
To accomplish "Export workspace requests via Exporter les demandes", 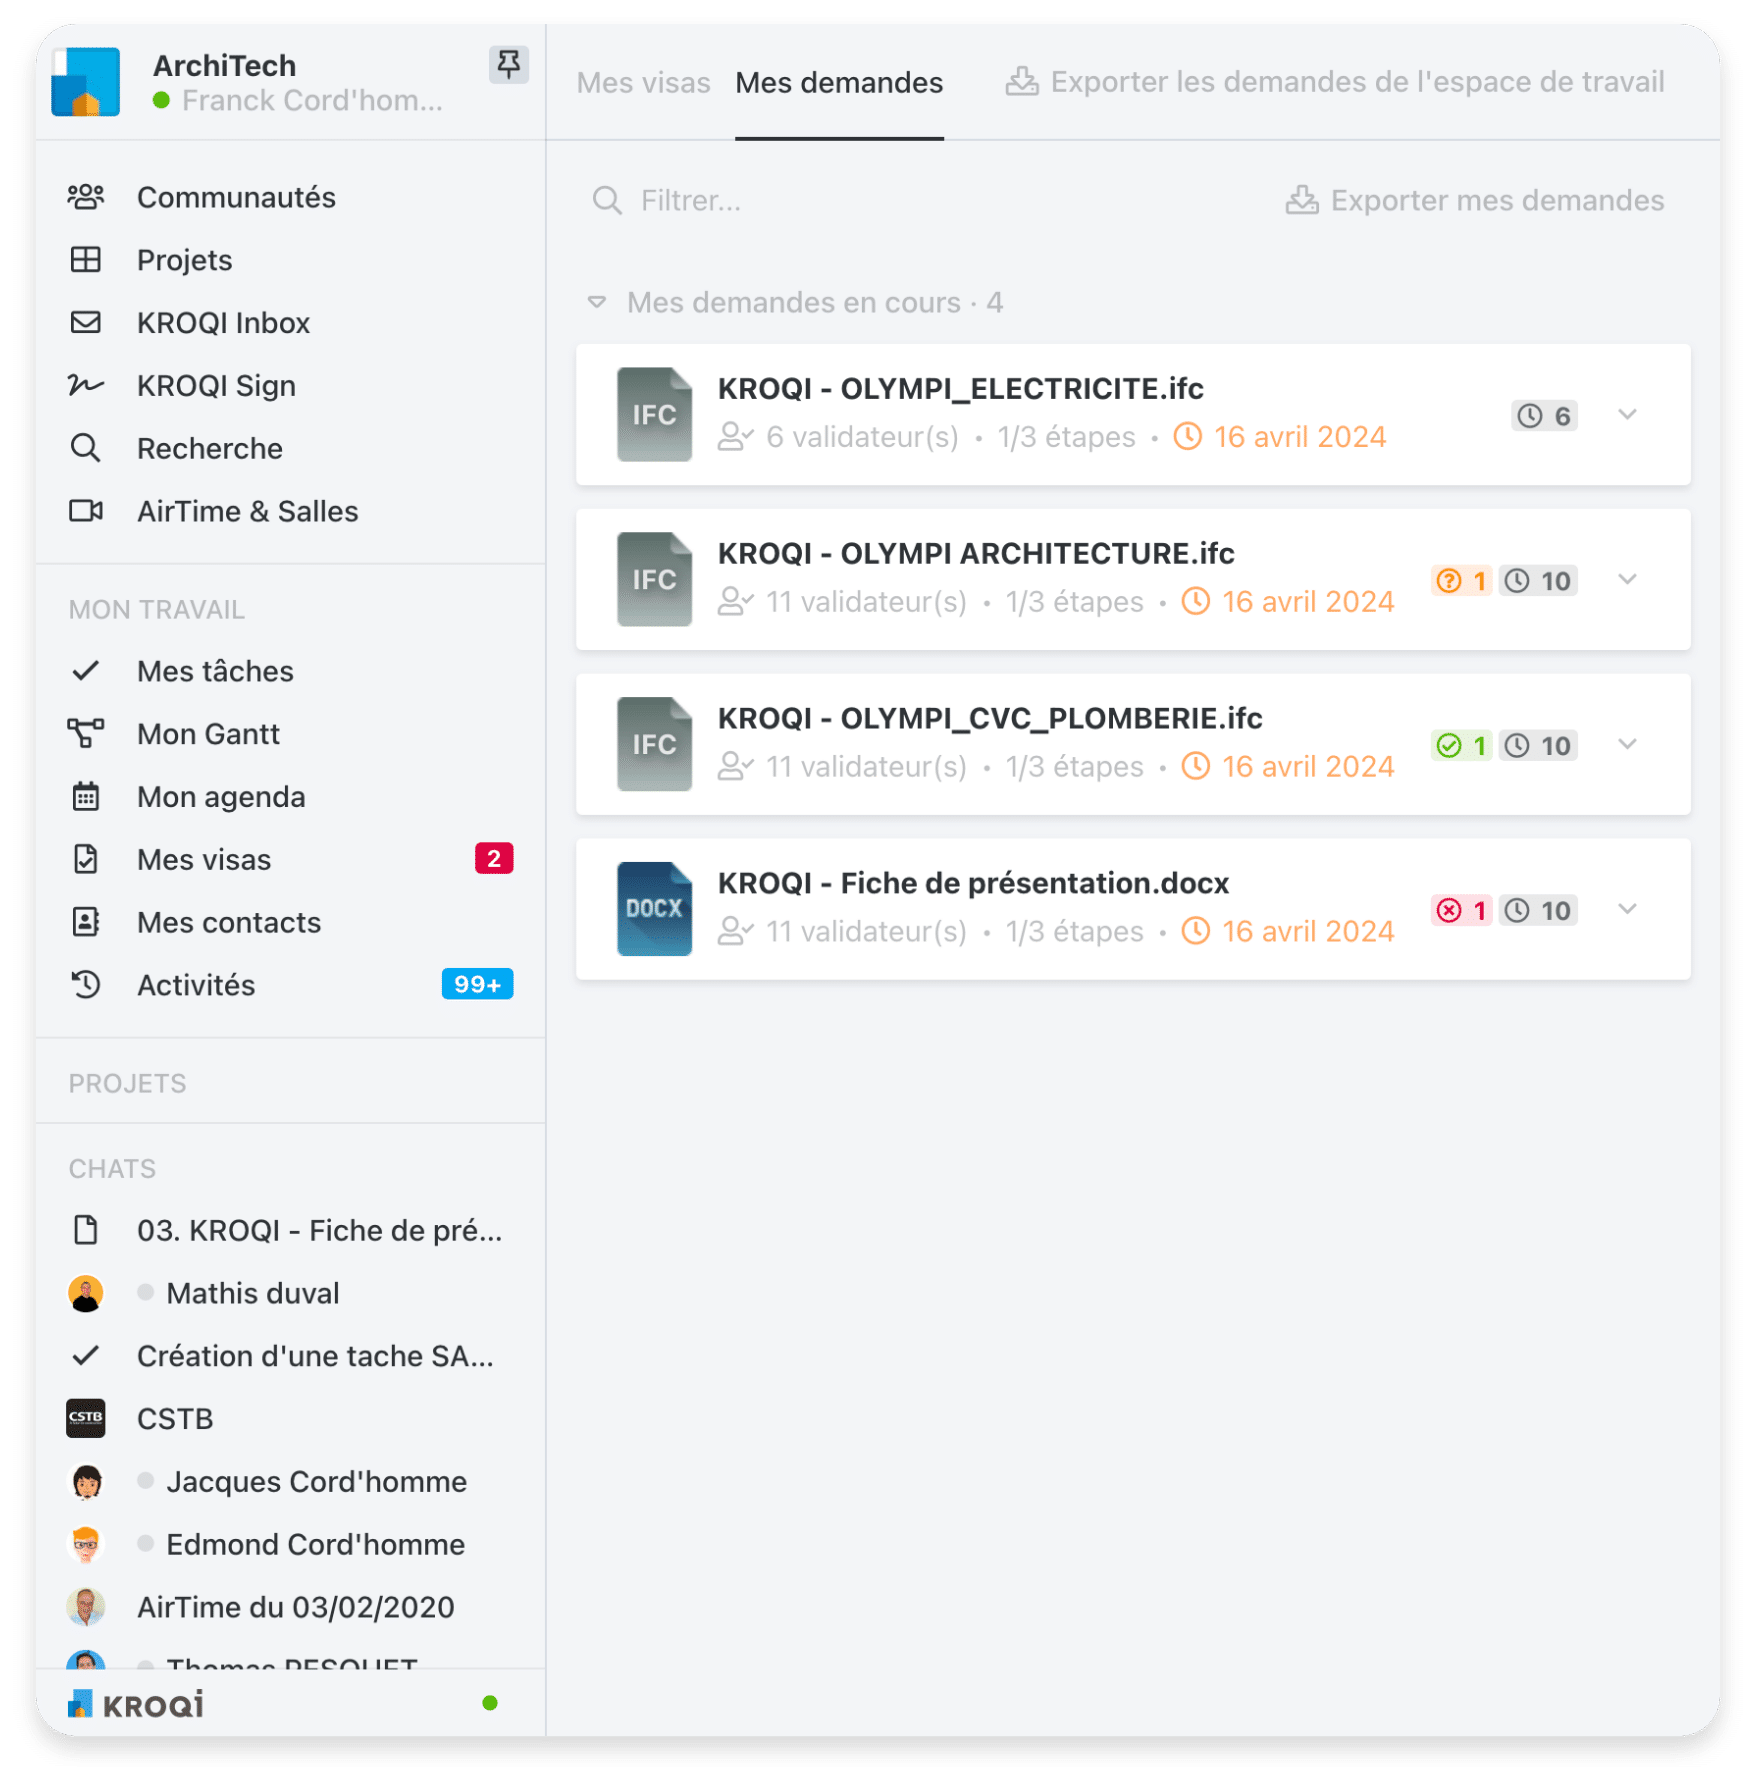I will pyautogui.click(x=1334, y=82).
